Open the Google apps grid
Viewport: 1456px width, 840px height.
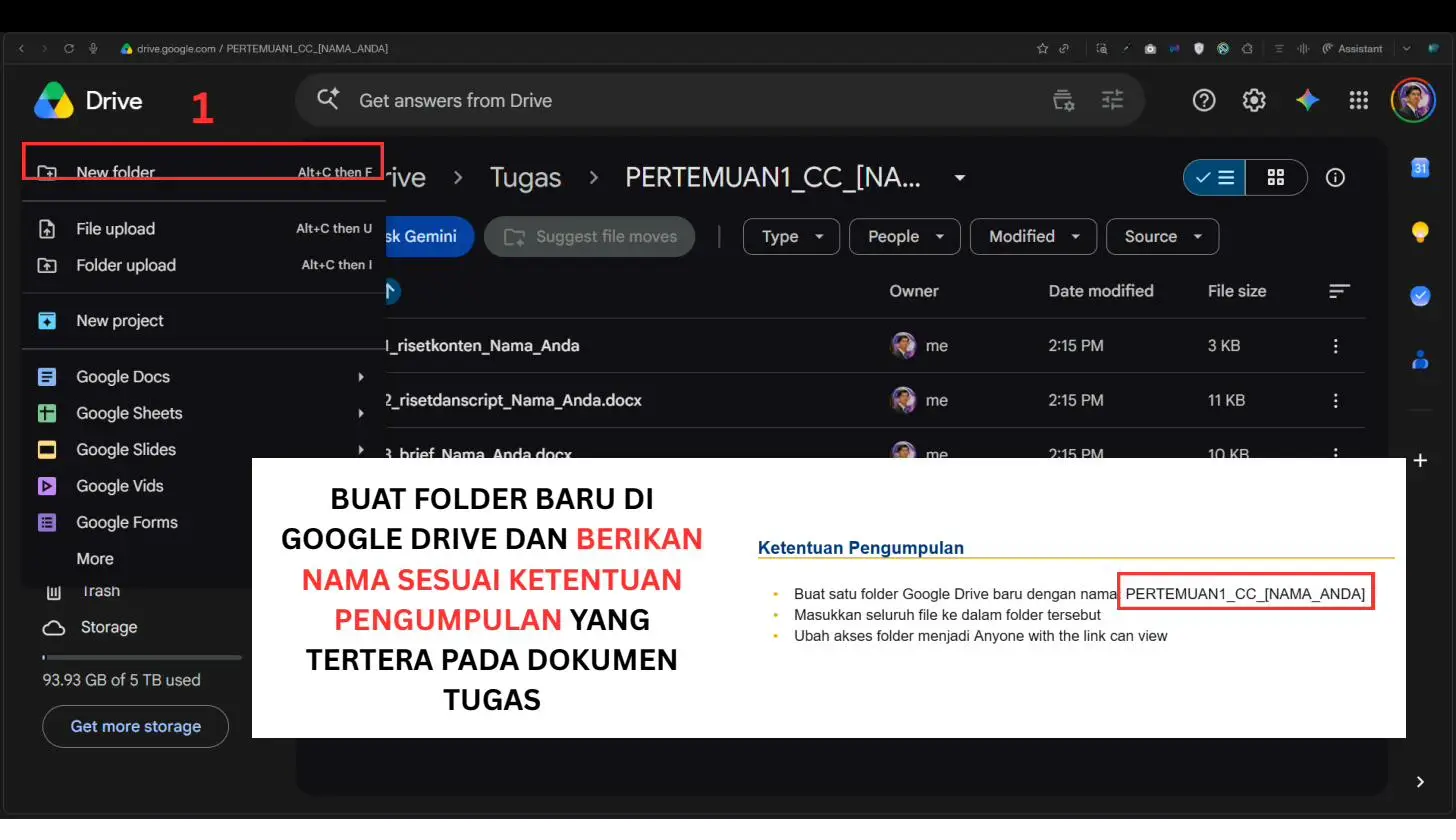click(x=1358, y=100)
